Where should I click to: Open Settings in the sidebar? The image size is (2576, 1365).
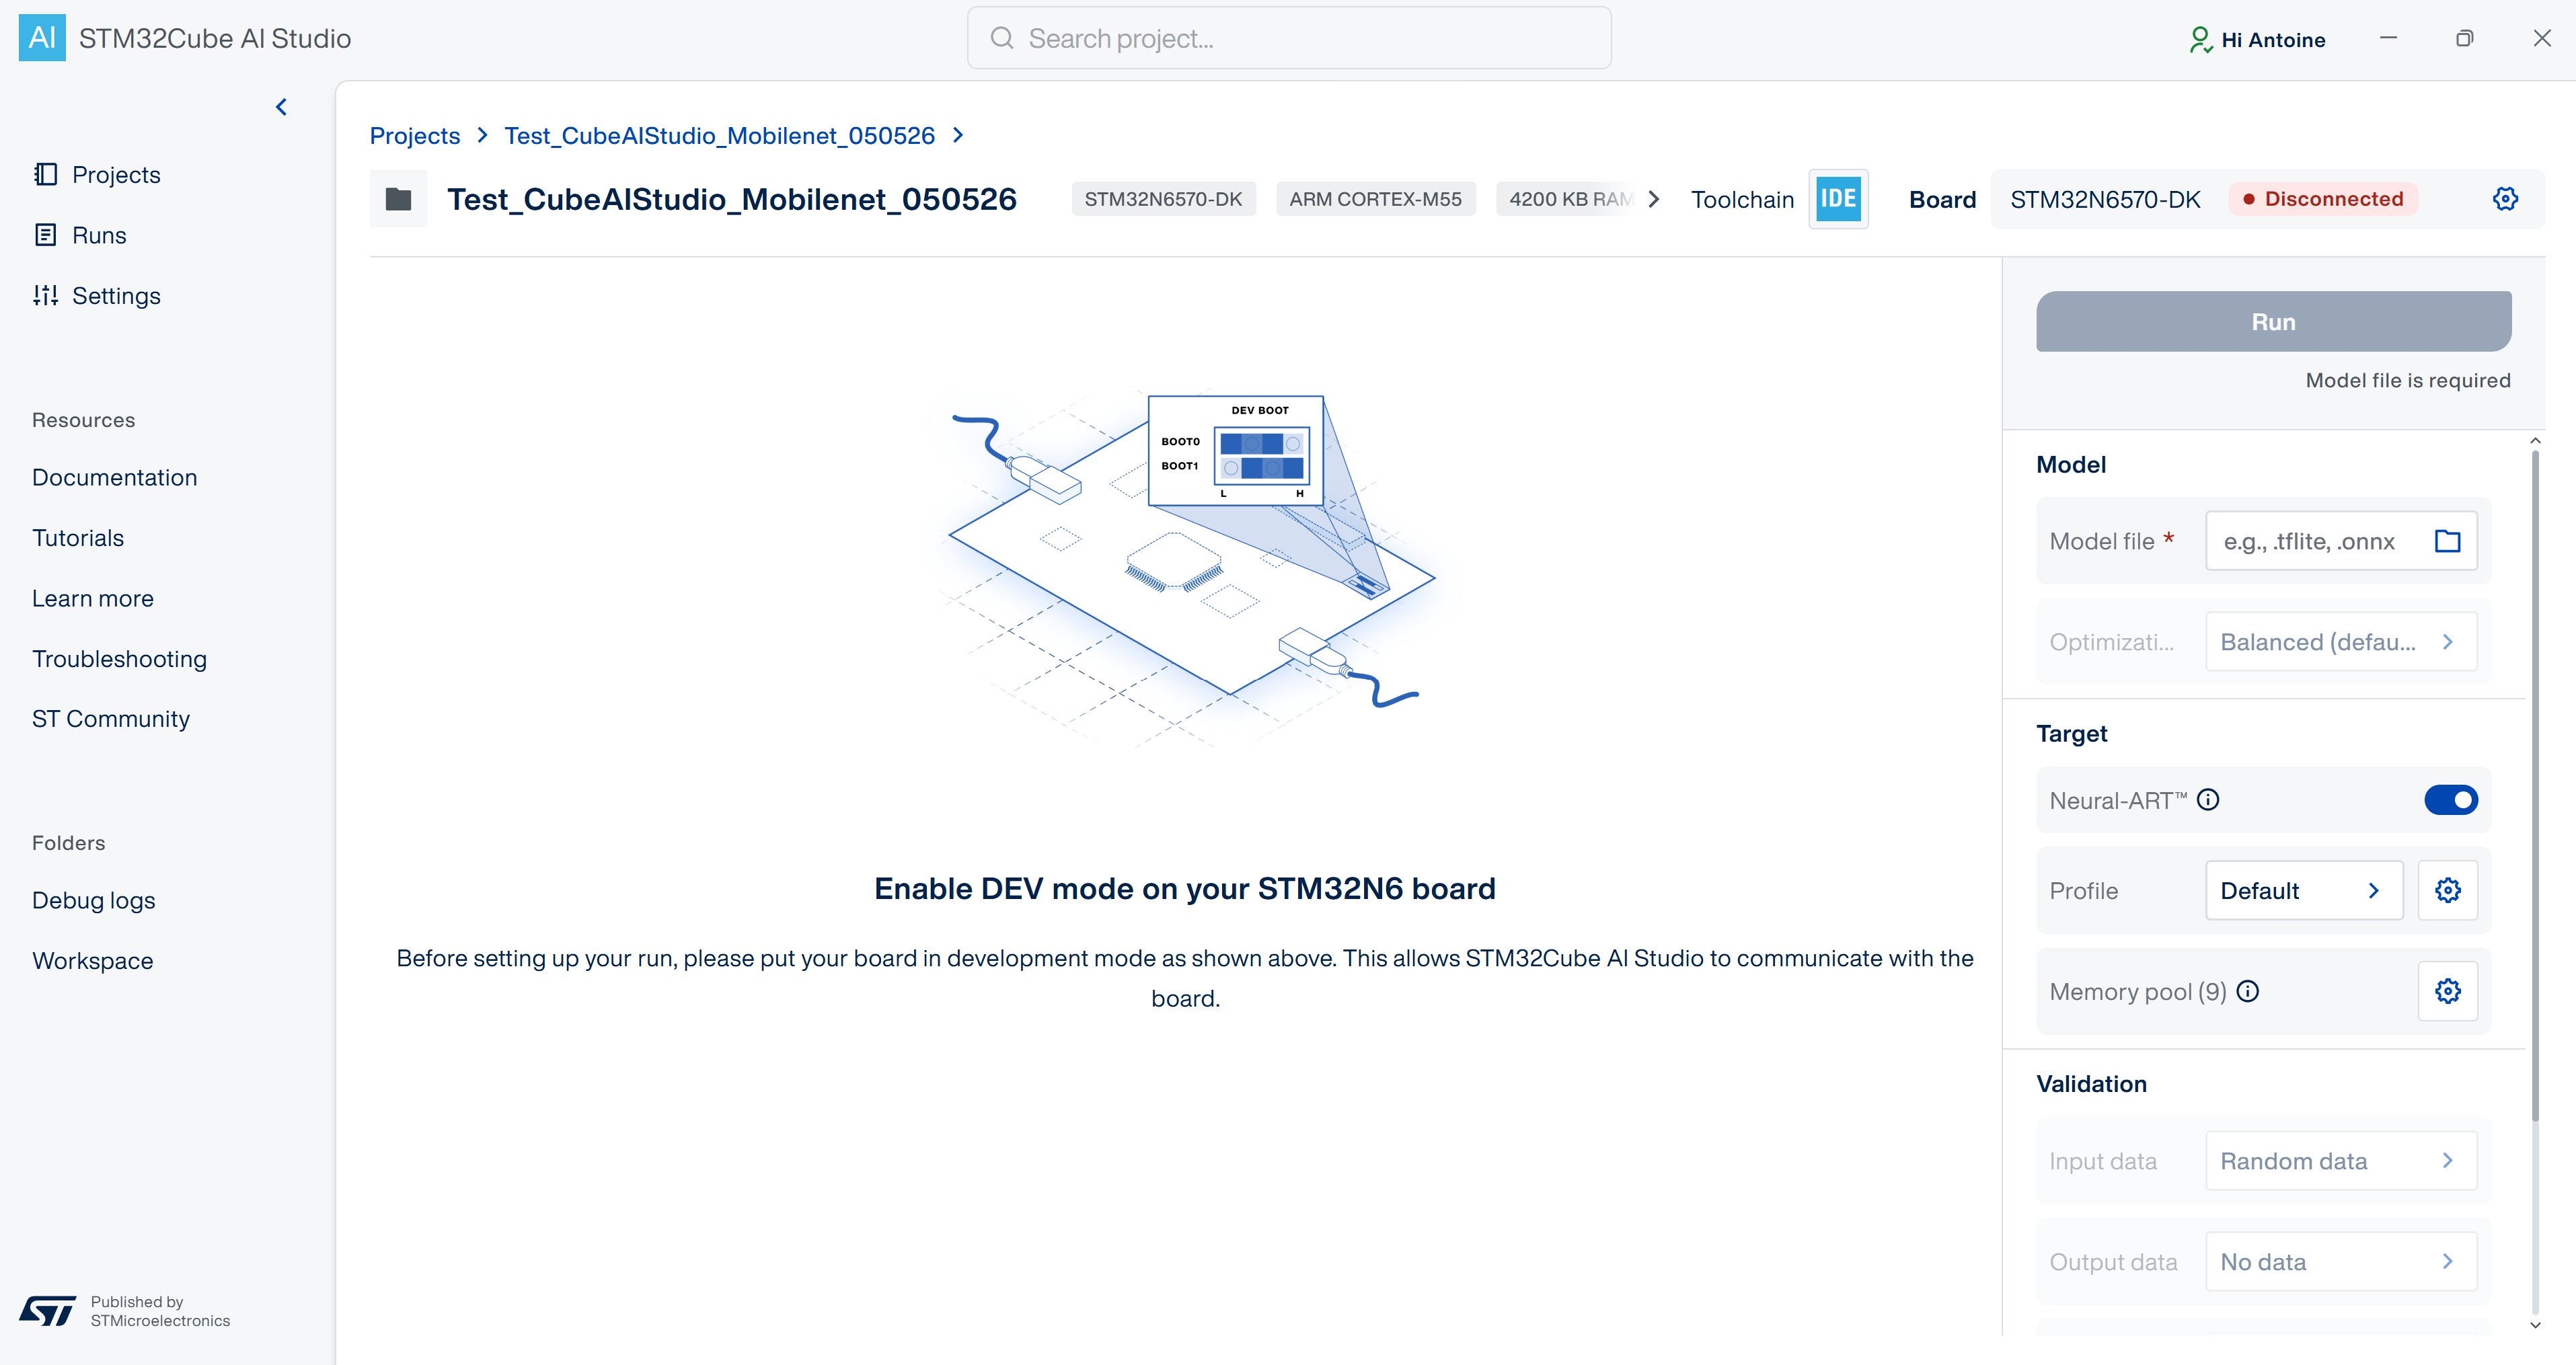(96, 296)
